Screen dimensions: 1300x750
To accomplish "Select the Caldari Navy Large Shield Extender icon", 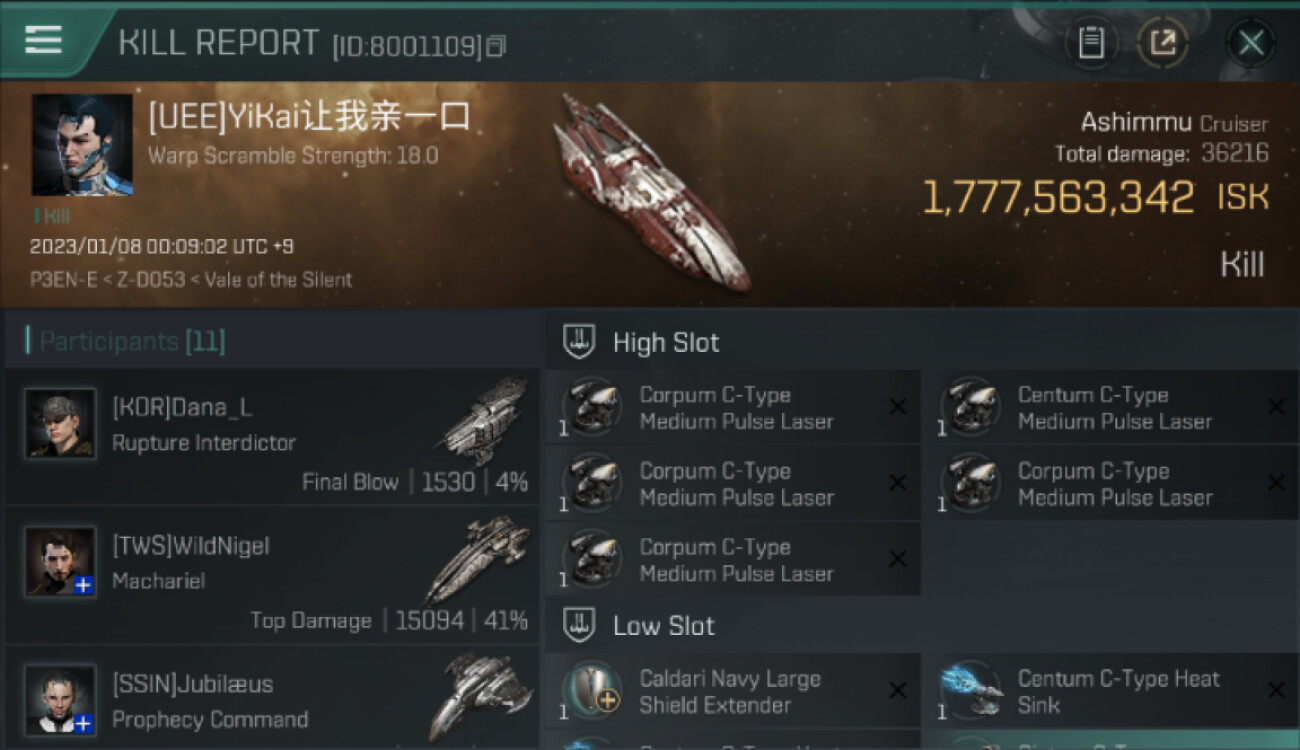I will point(591,691).
